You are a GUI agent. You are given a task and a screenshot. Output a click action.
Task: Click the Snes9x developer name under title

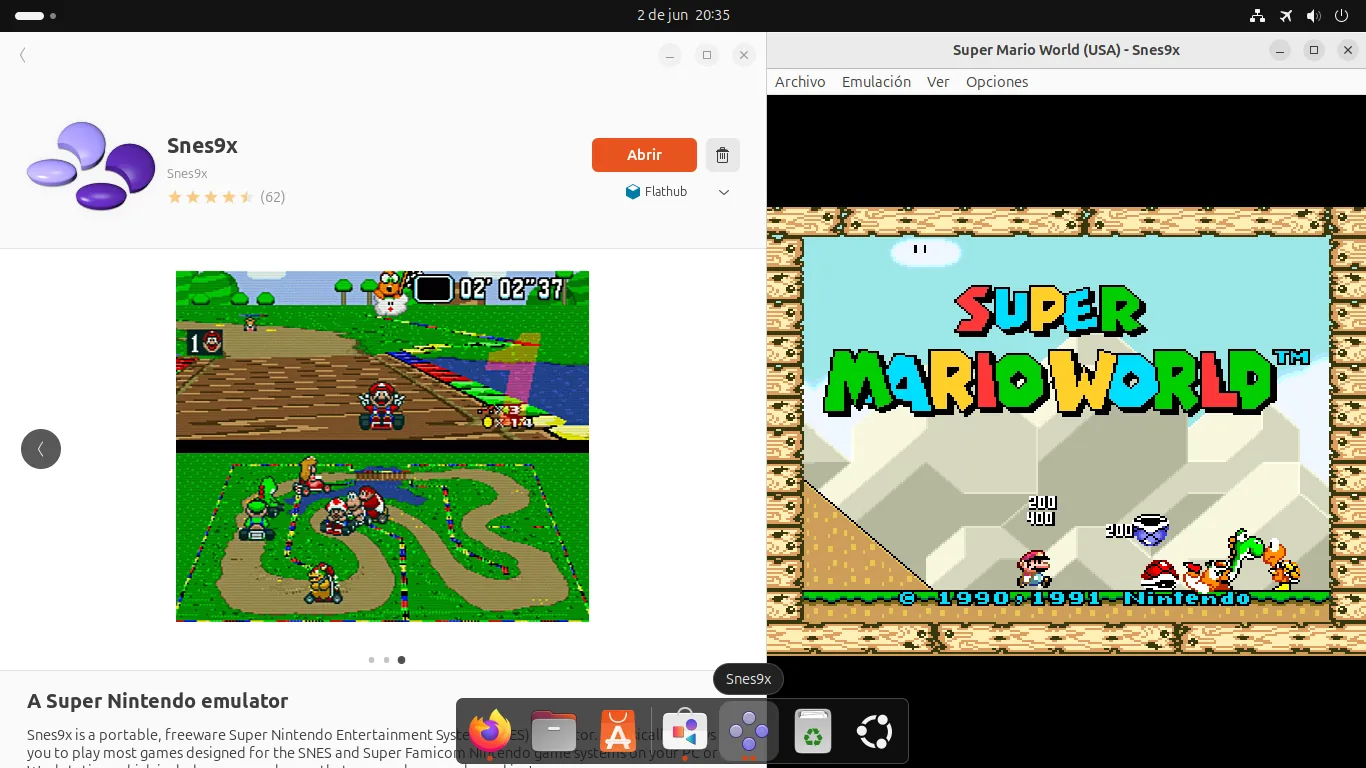click(187, 174)
